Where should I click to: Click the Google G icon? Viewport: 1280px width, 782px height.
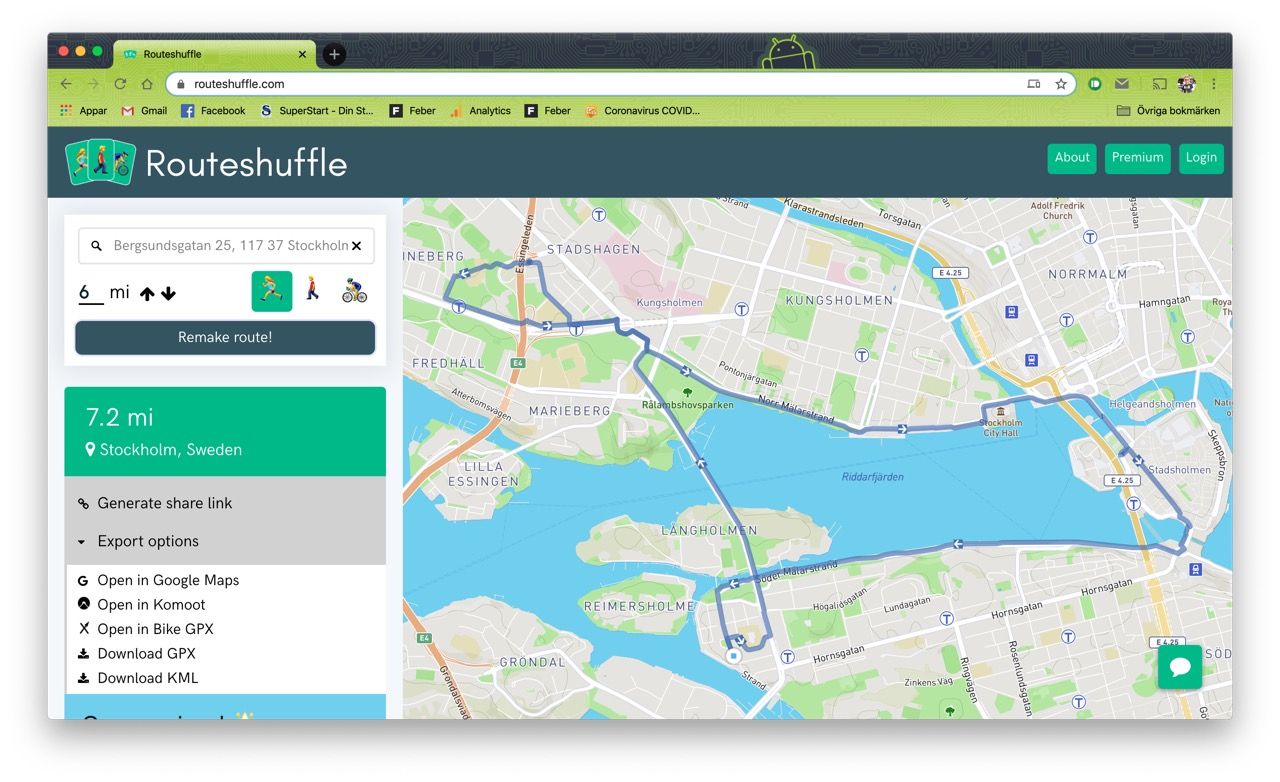[83, 580]
